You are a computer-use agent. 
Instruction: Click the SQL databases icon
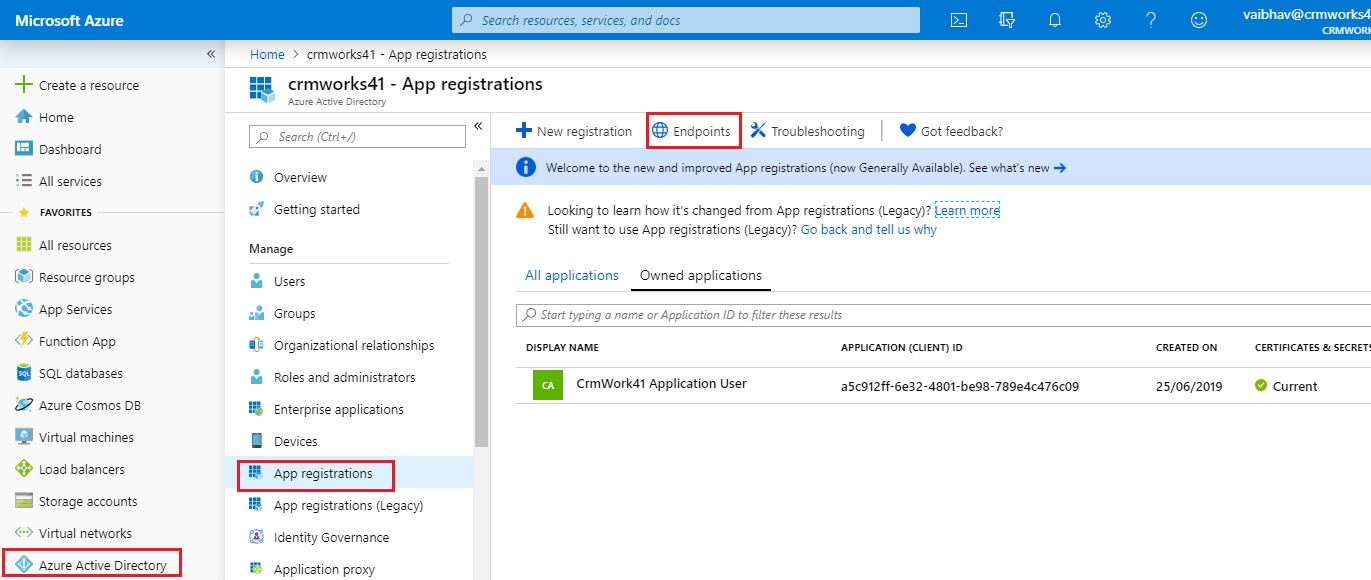pos(25,373)
